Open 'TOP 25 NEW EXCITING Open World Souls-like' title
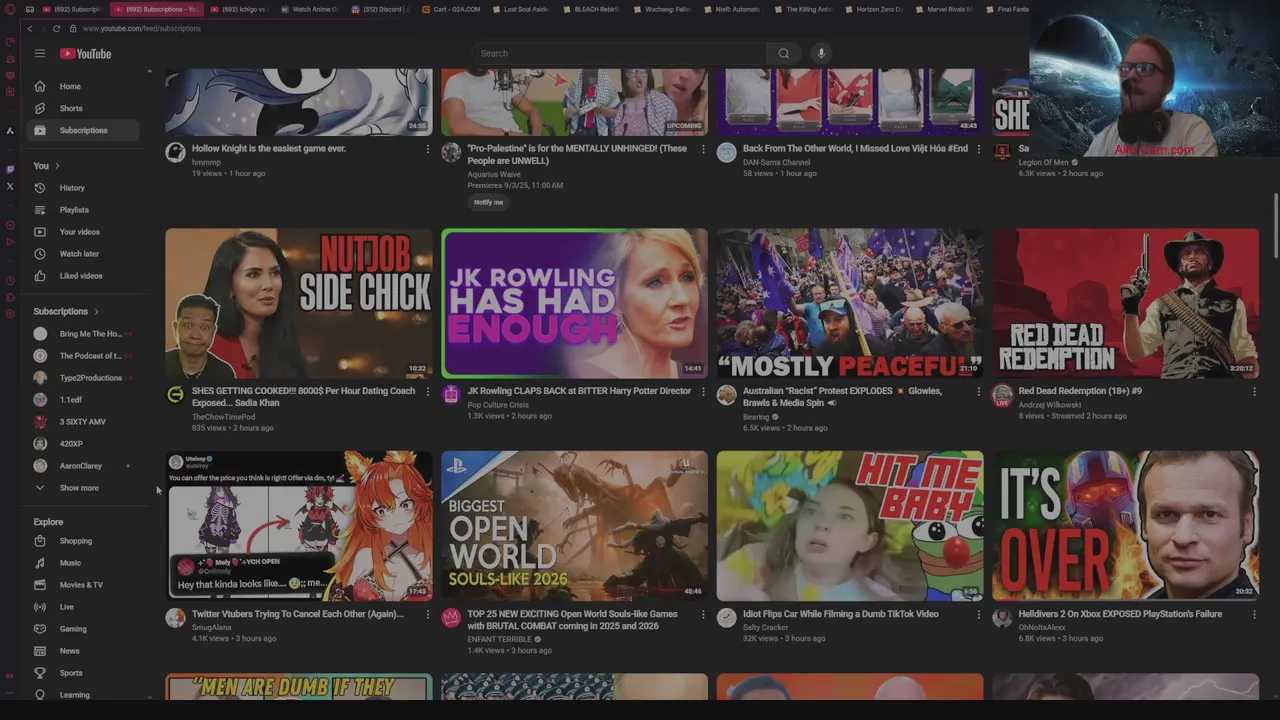 572,620
